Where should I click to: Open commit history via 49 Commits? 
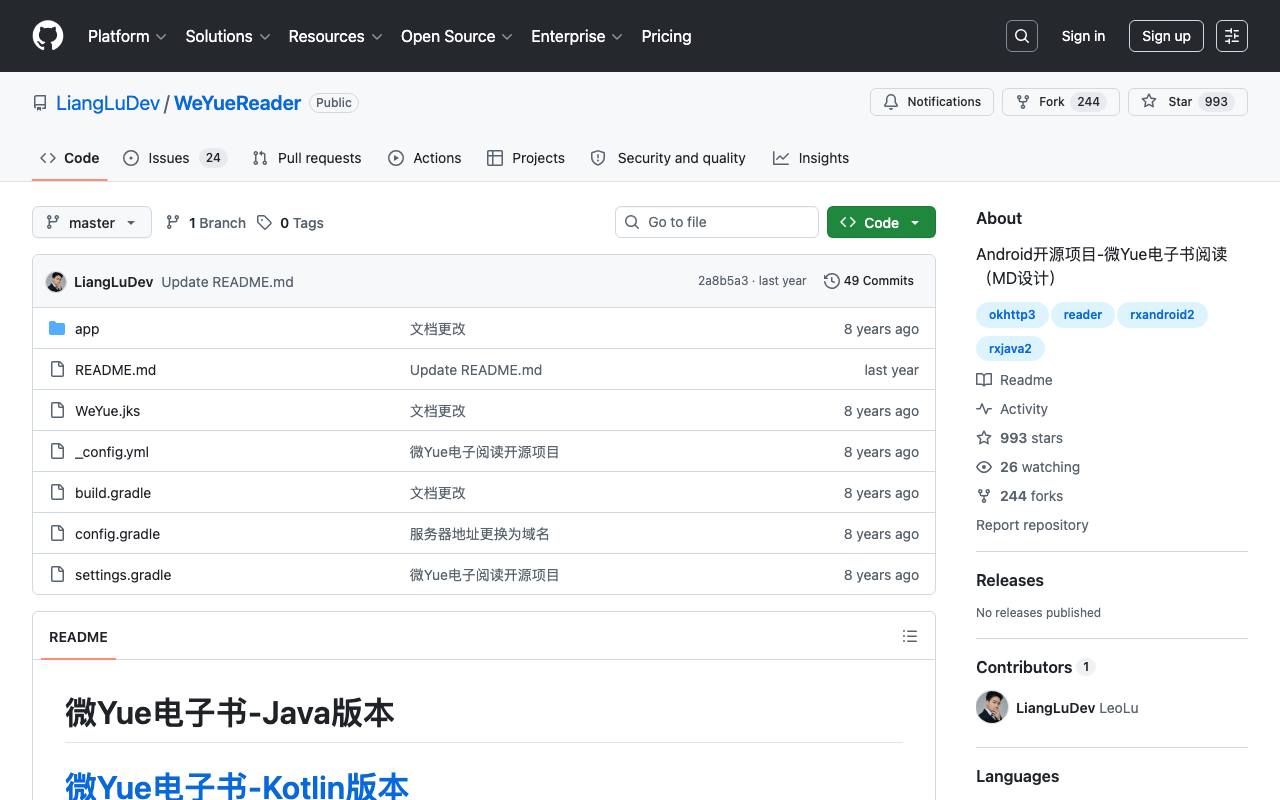click(x=869, y=281)
